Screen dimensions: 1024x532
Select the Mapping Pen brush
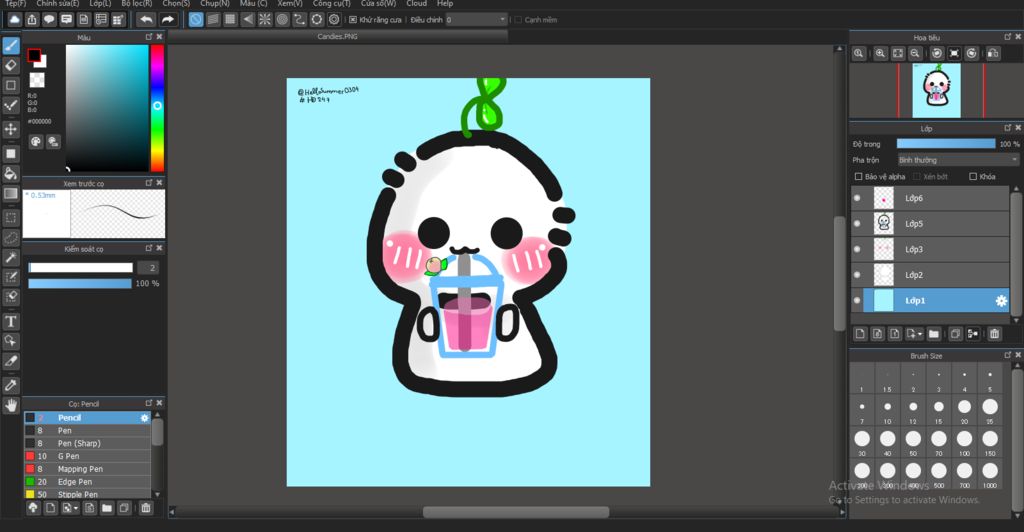point(88,469)
